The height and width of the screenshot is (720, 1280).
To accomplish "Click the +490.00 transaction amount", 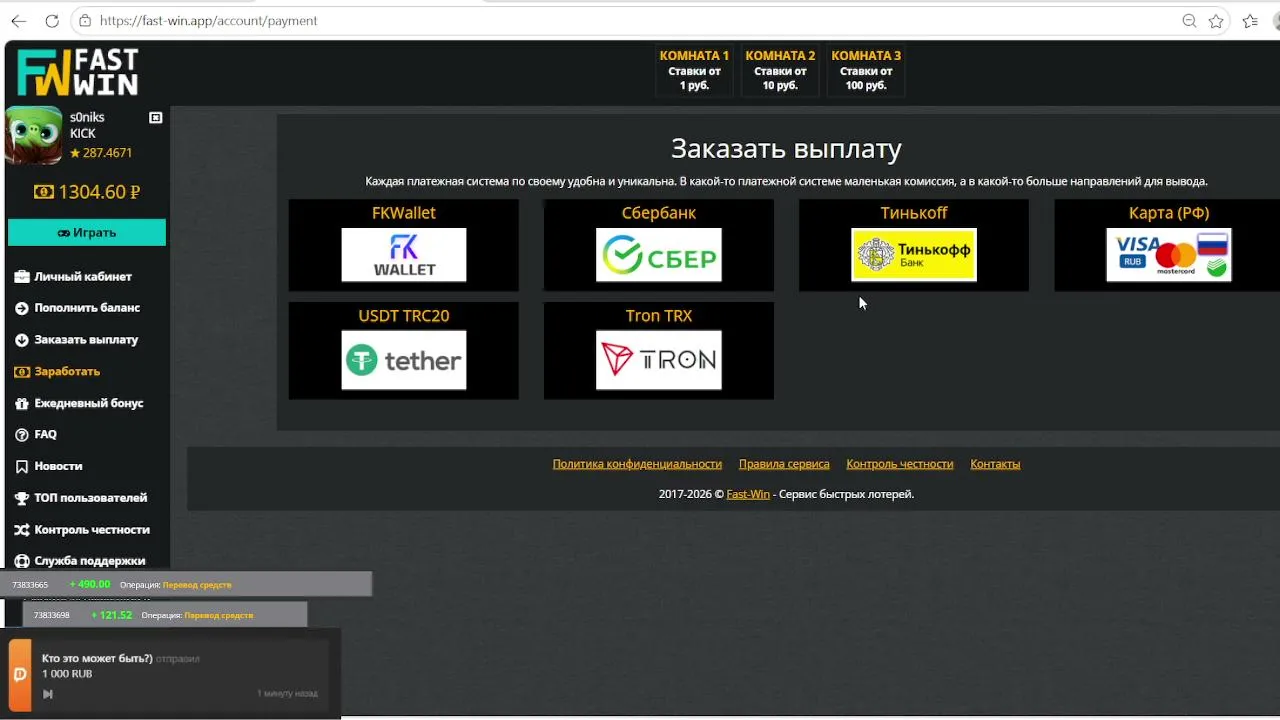I will point(90,585).
